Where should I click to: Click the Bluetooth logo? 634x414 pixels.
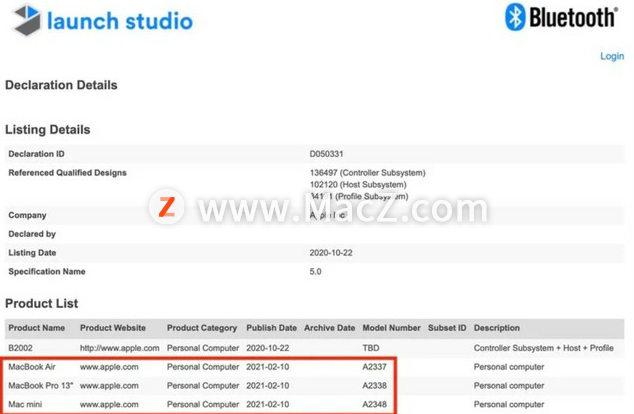[562, 17]
